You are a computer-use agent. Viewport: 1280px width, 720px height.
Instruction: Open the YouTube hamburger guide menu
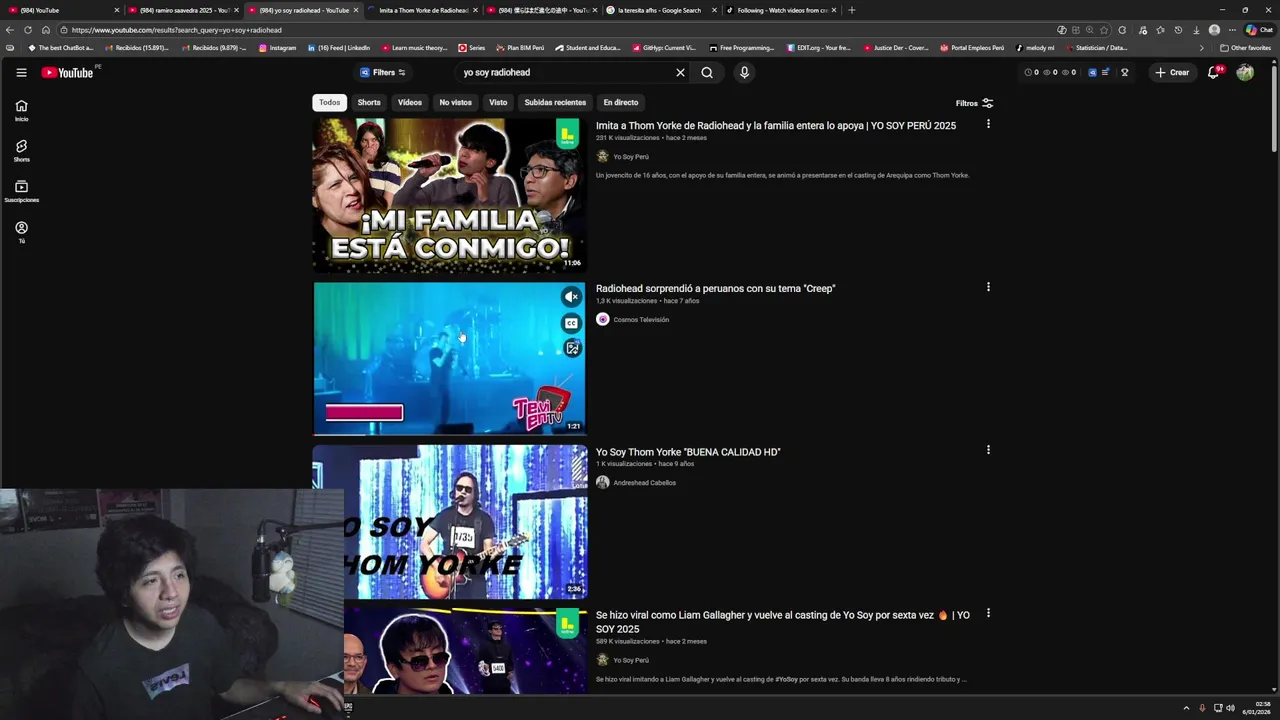(21, 72)
